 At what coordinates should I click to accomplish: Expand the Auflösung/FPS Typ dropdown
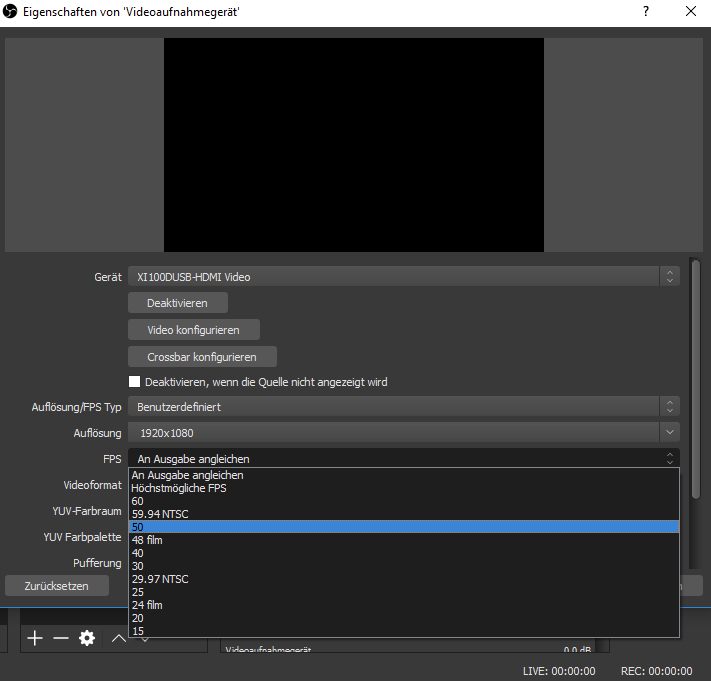click(403, 407)
